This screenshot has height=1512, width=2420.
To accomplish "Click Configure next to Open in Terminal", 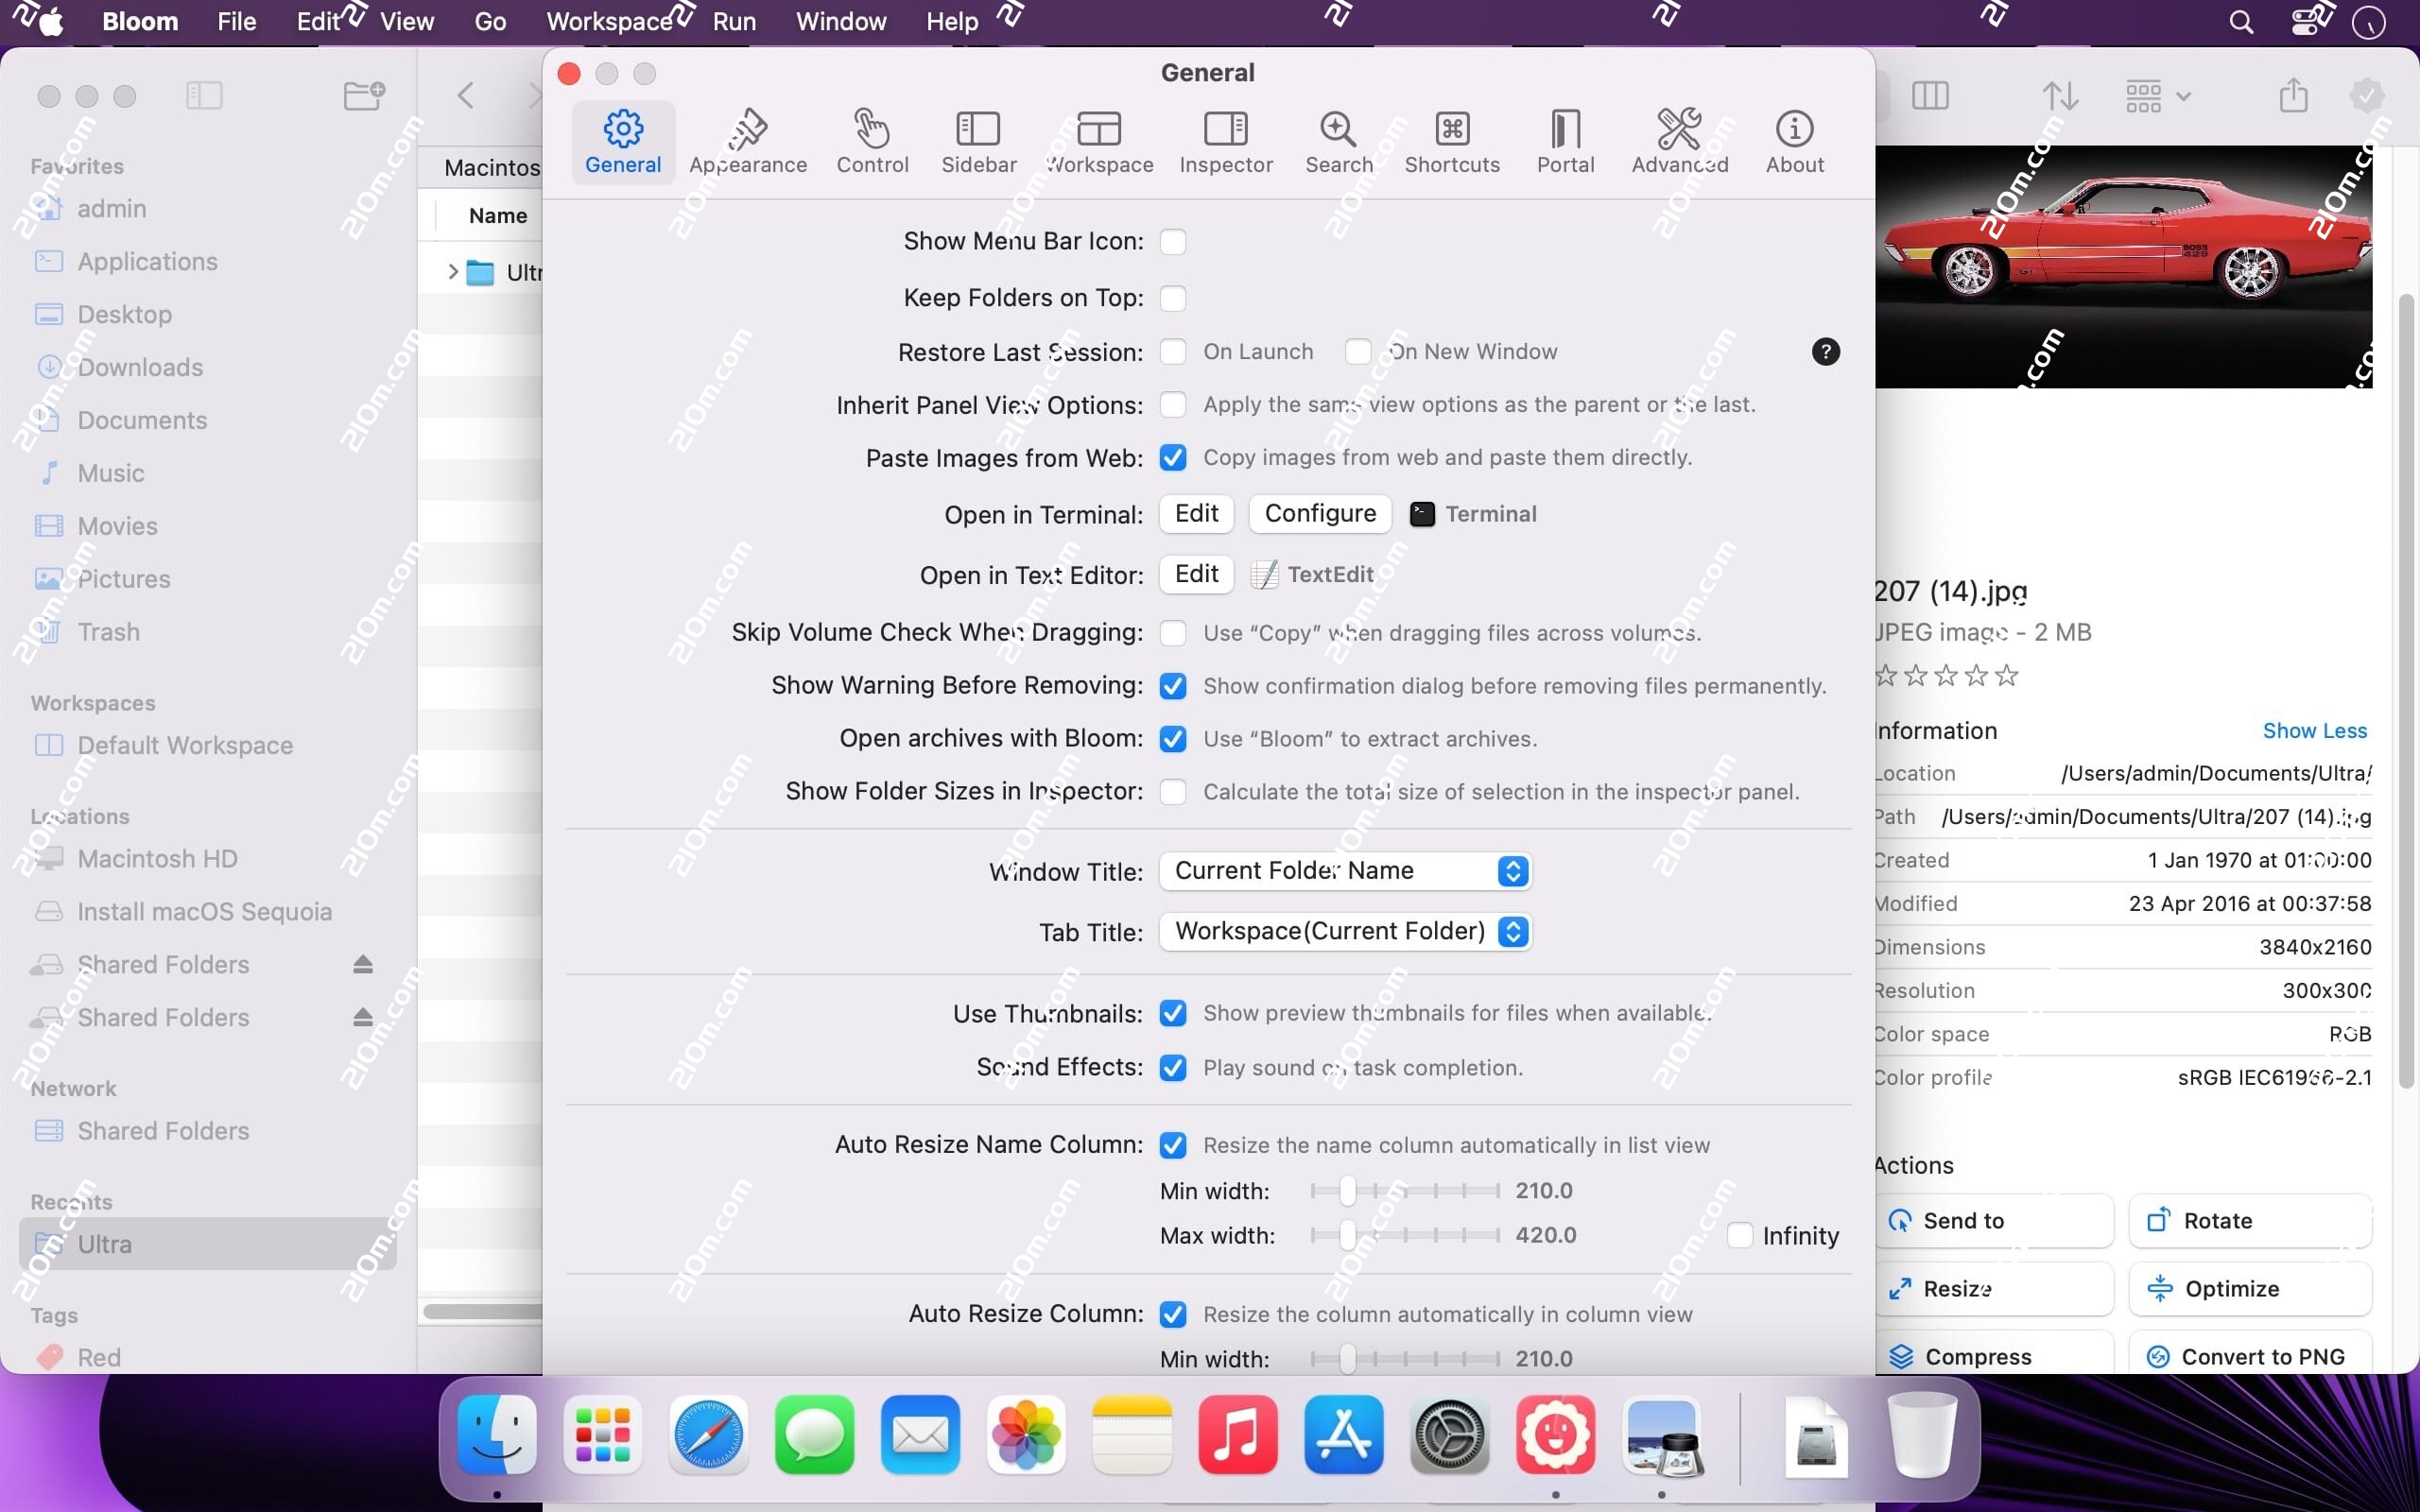I will coord(1318,514).
